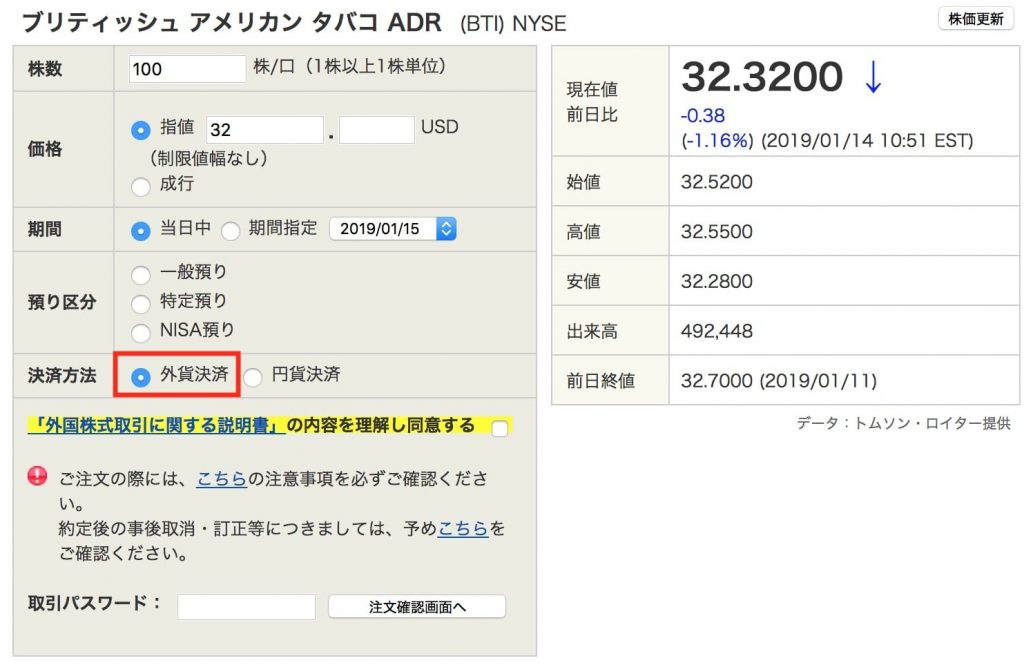
Task: Click the current price 32.3200
Action: (762, 77)
